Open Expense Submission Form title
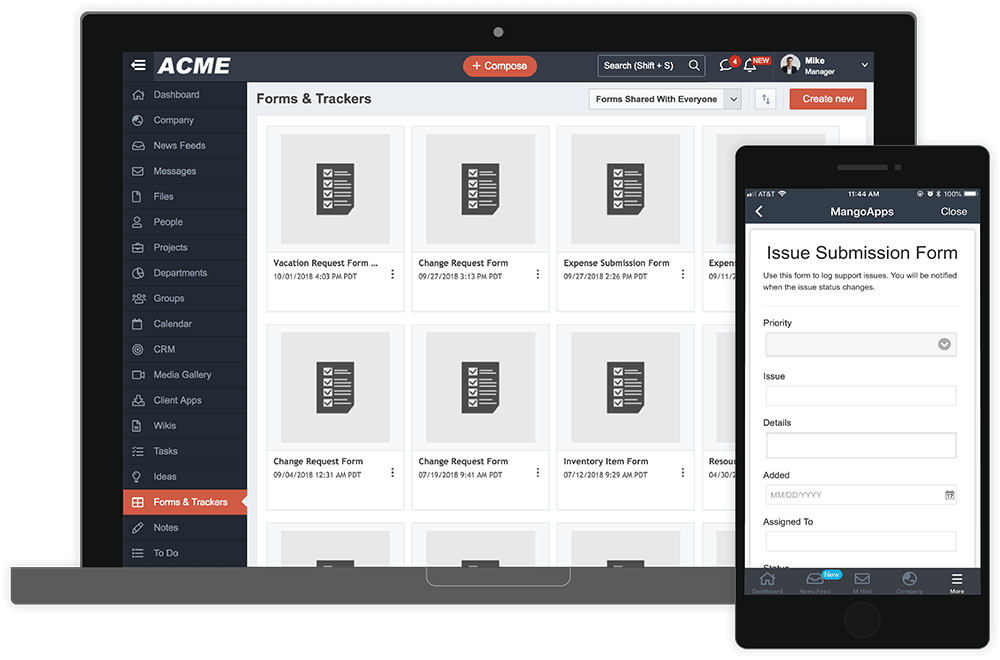The width and height of the screenshot is (1000, 660). pos(617,263)
